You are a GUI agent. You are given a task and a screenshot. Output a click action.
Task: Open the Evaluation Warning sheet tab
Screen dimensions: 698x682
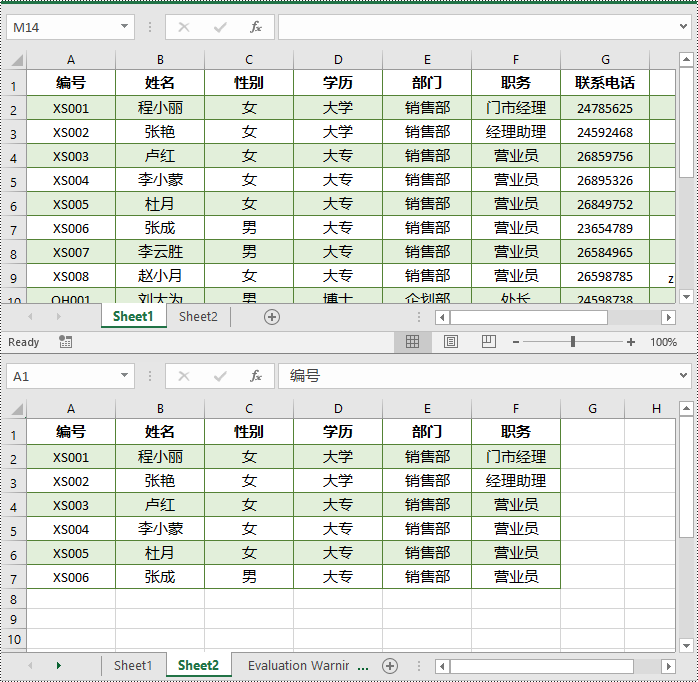click(299, 666)
